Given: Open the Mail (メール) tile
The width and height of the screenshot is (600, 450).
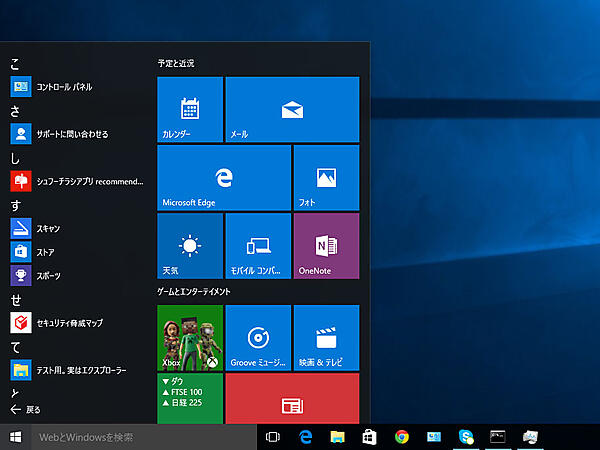Looking at the screenshot, I should [292, 109].
